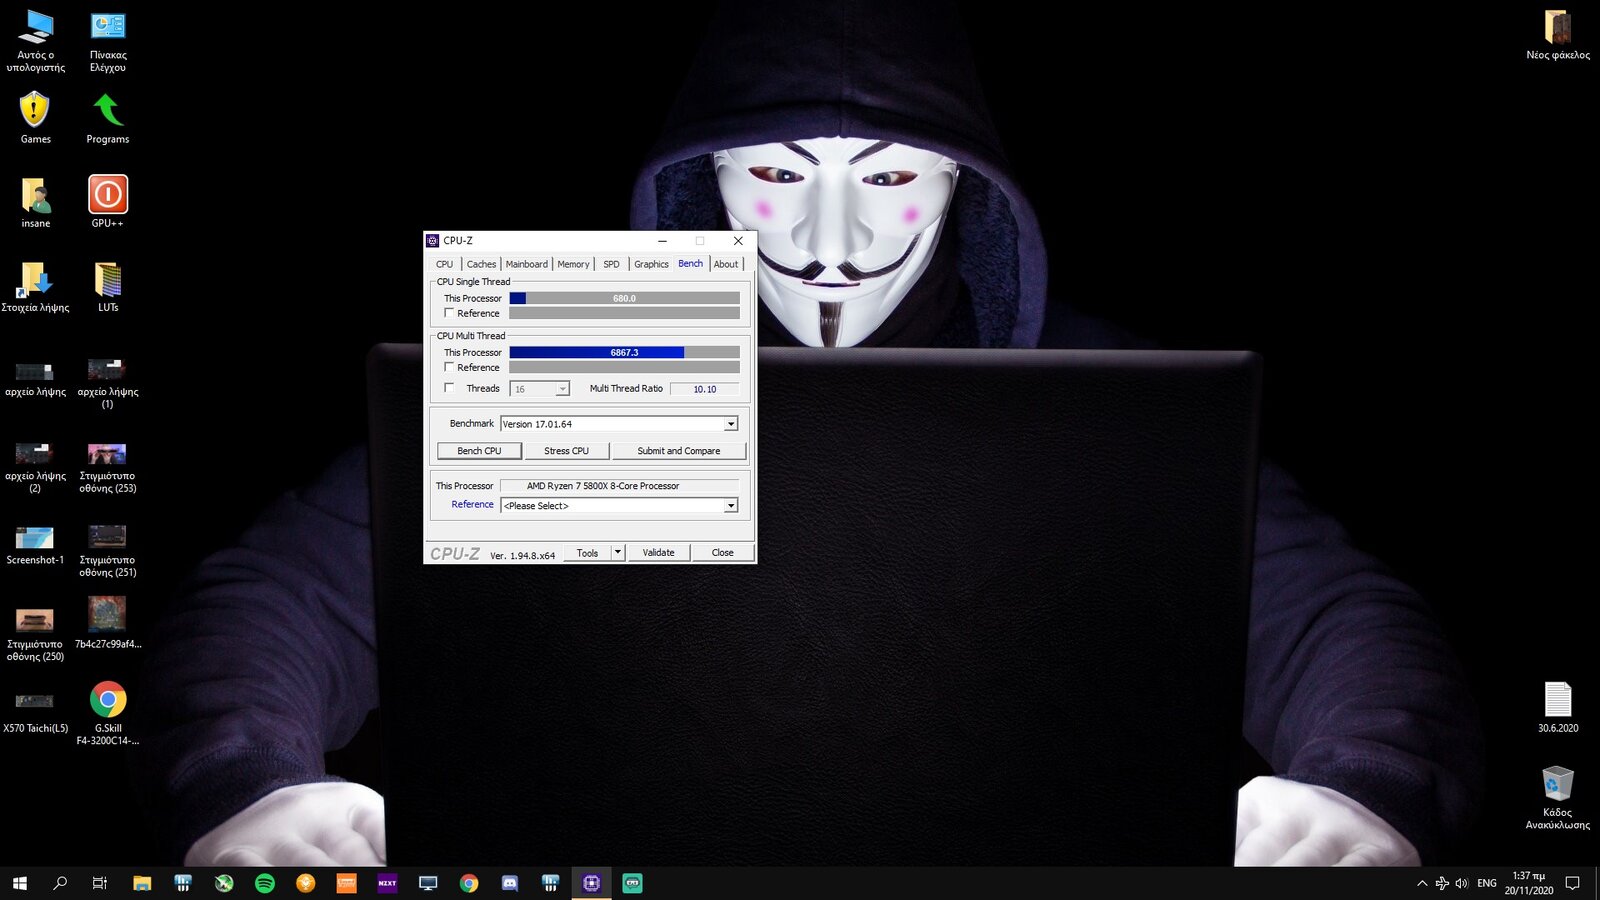Click the volume speaker tray icon

tap(1462, 883)
